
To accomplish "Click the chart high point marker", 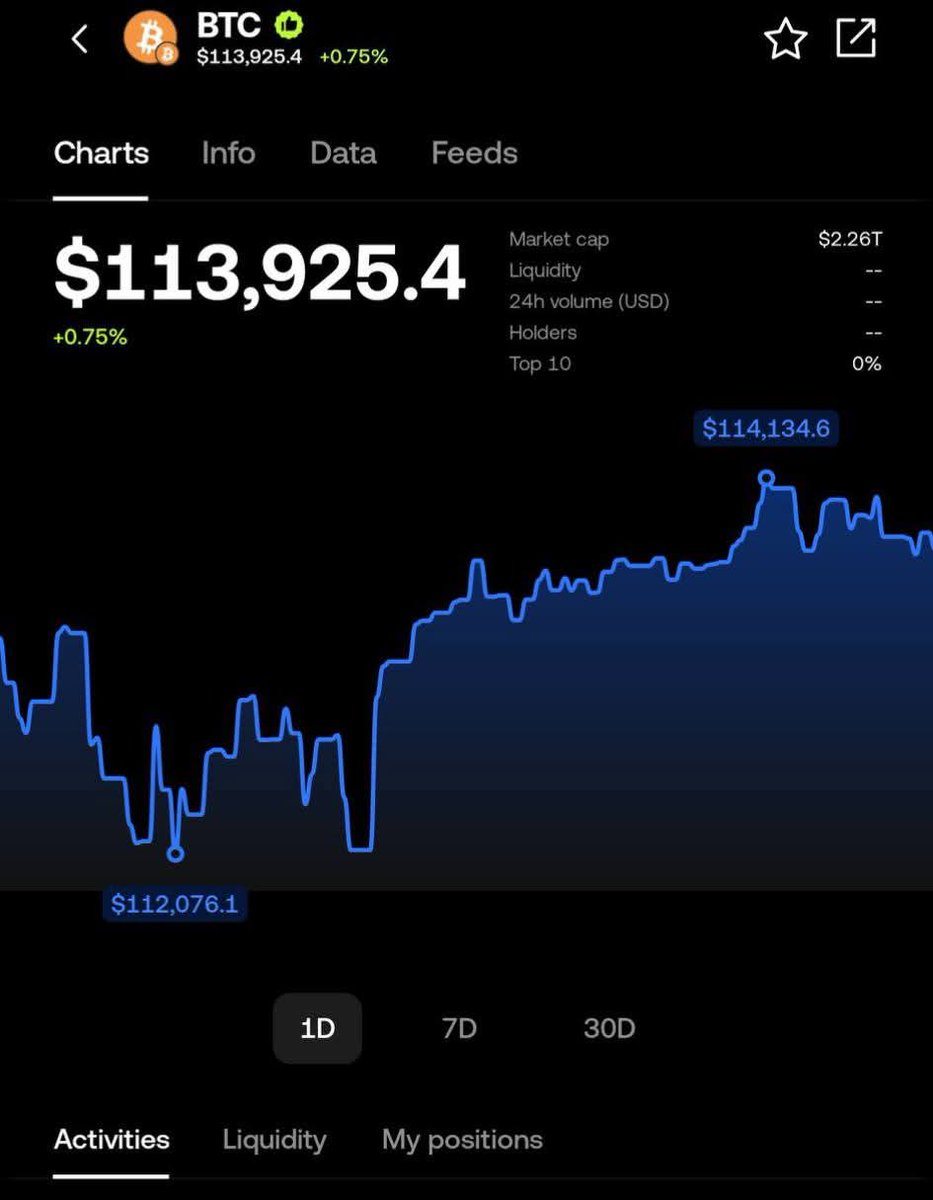I will click(x=766, y=478).
